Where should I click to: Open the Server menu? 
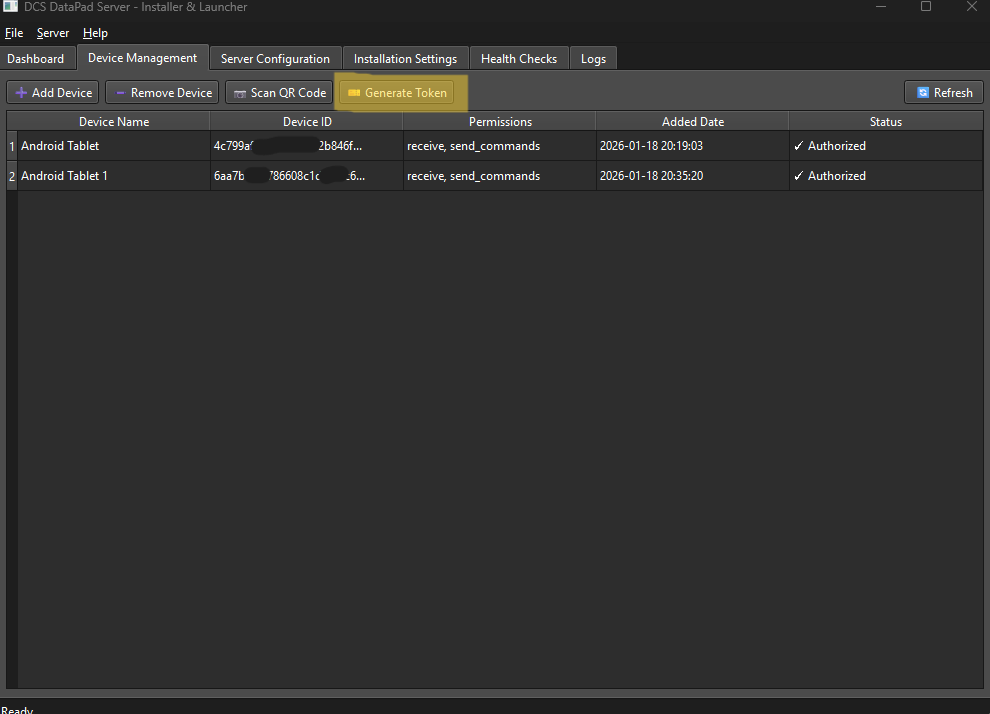(53, 33)
